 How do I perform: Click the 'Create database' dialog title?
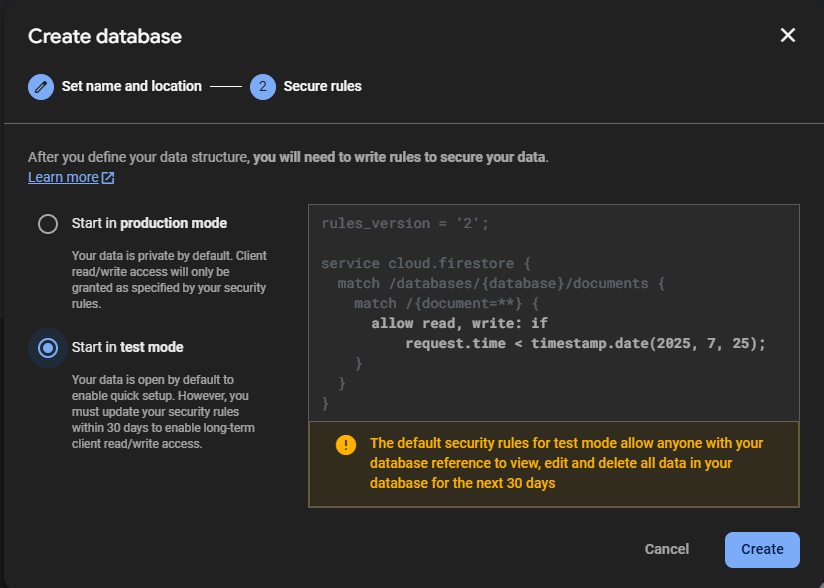[x=105, y=37]
